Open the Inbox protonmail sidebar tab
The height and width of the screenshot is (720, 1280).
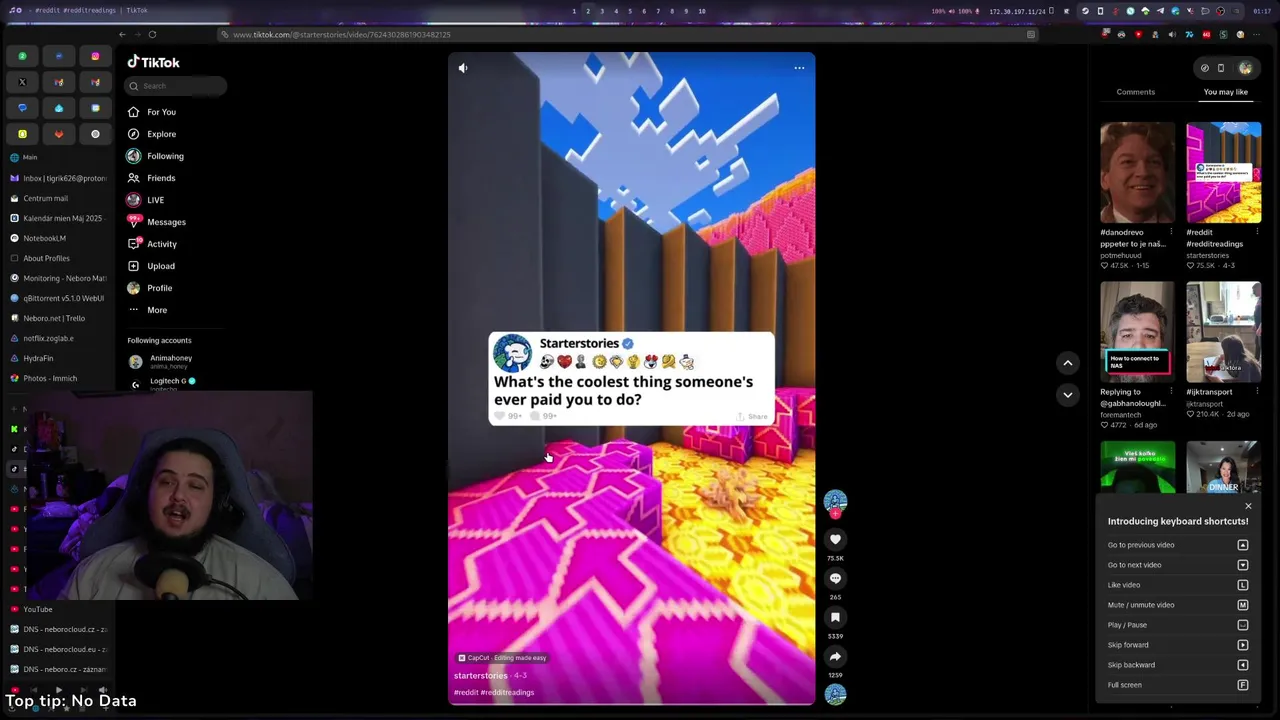point(57,178)
